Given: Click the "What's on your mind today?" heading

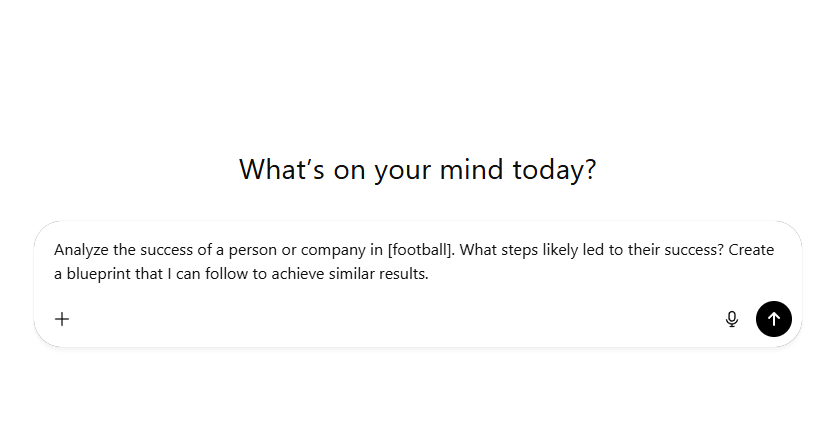Looking at the screenshot, I should click(417, 169).
